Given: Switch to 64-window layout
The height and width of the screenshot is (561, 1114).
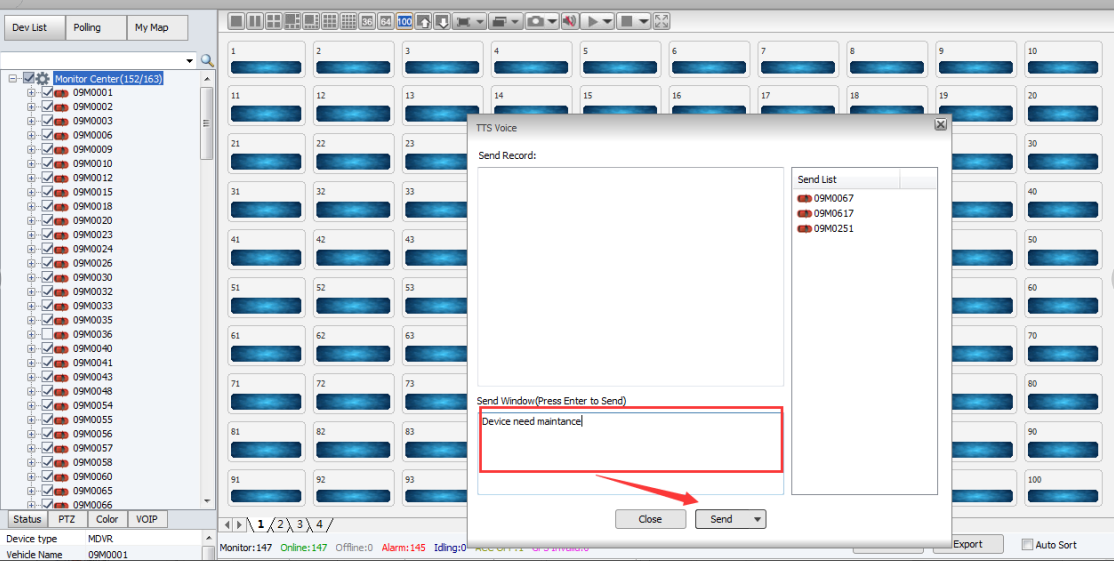Looking at the screenshot, I should point(386,21).
